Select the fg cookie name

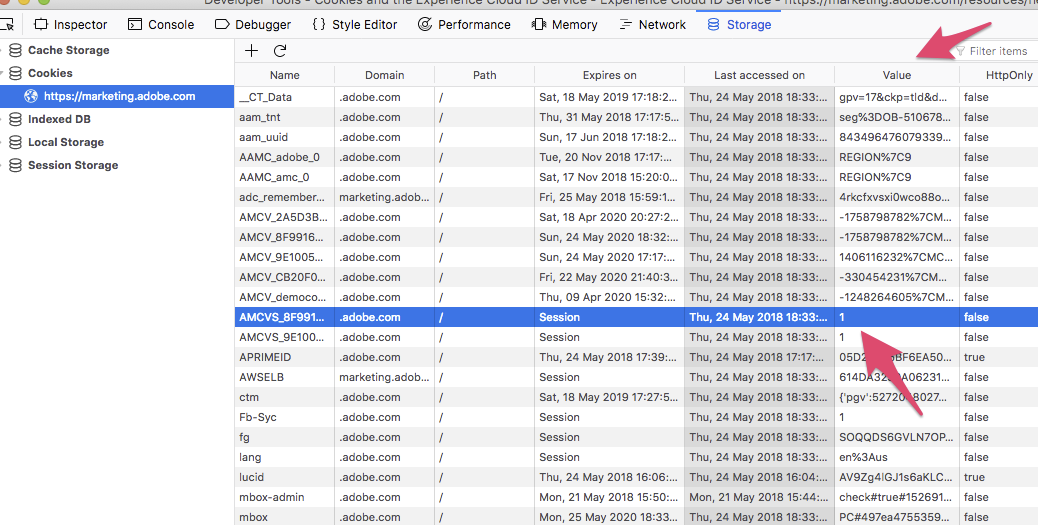[x=244, y=437]
